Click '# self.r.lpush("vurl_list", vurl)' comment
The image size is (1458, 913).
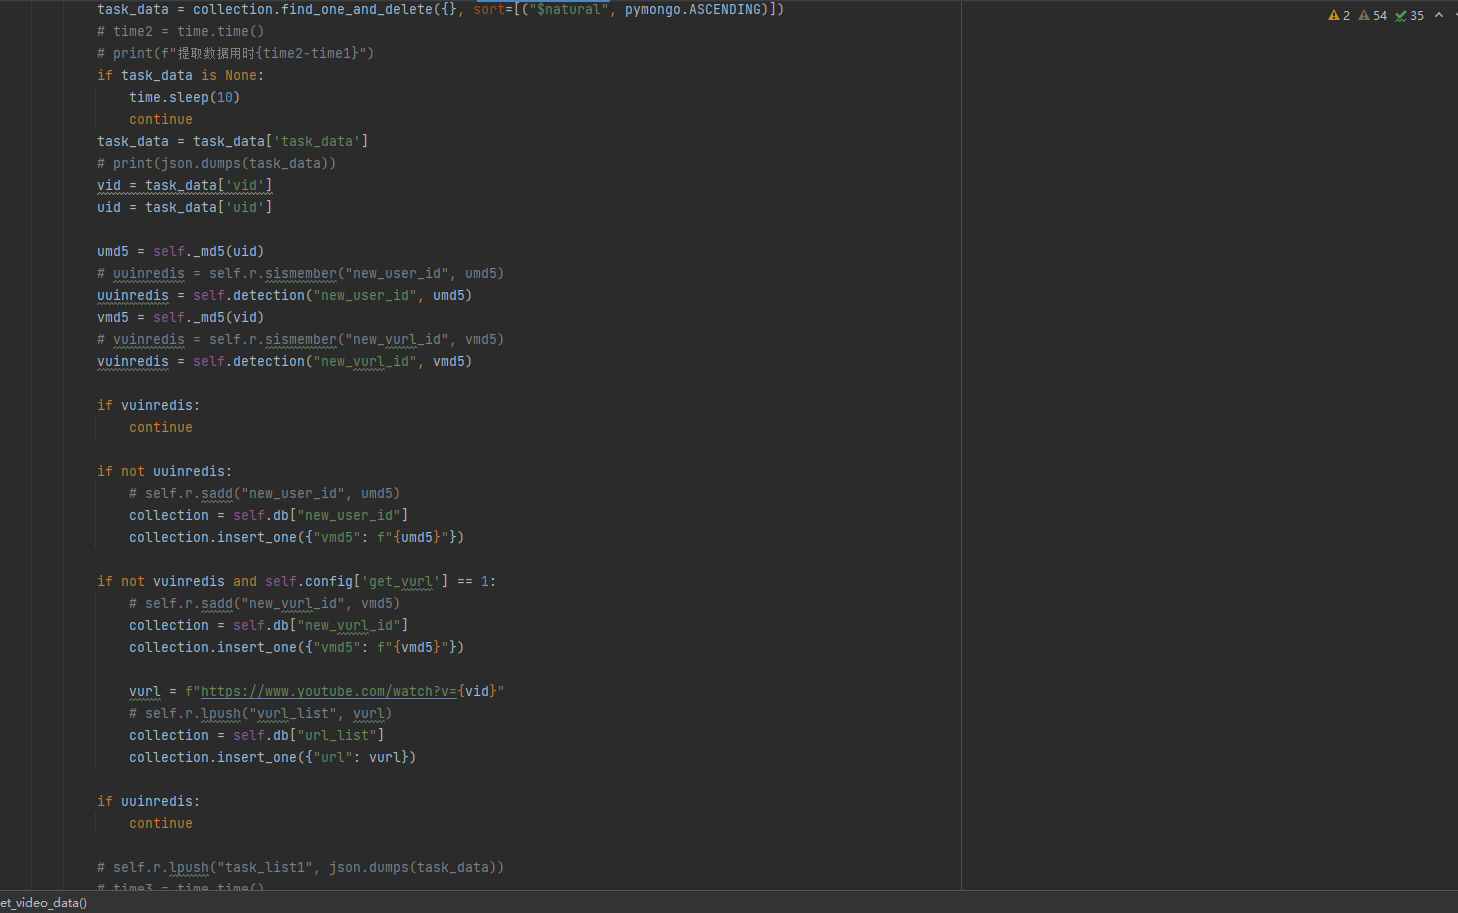click(260, 713)
